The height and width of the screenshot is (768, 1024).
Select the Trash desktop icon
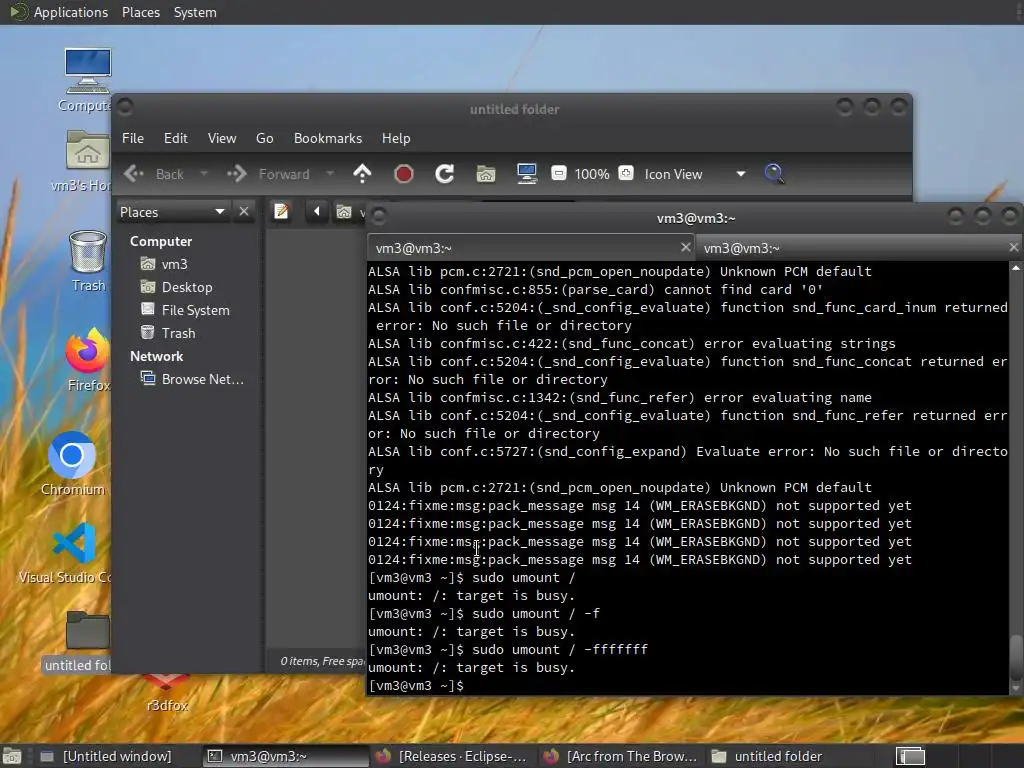(x=88, y=261)
